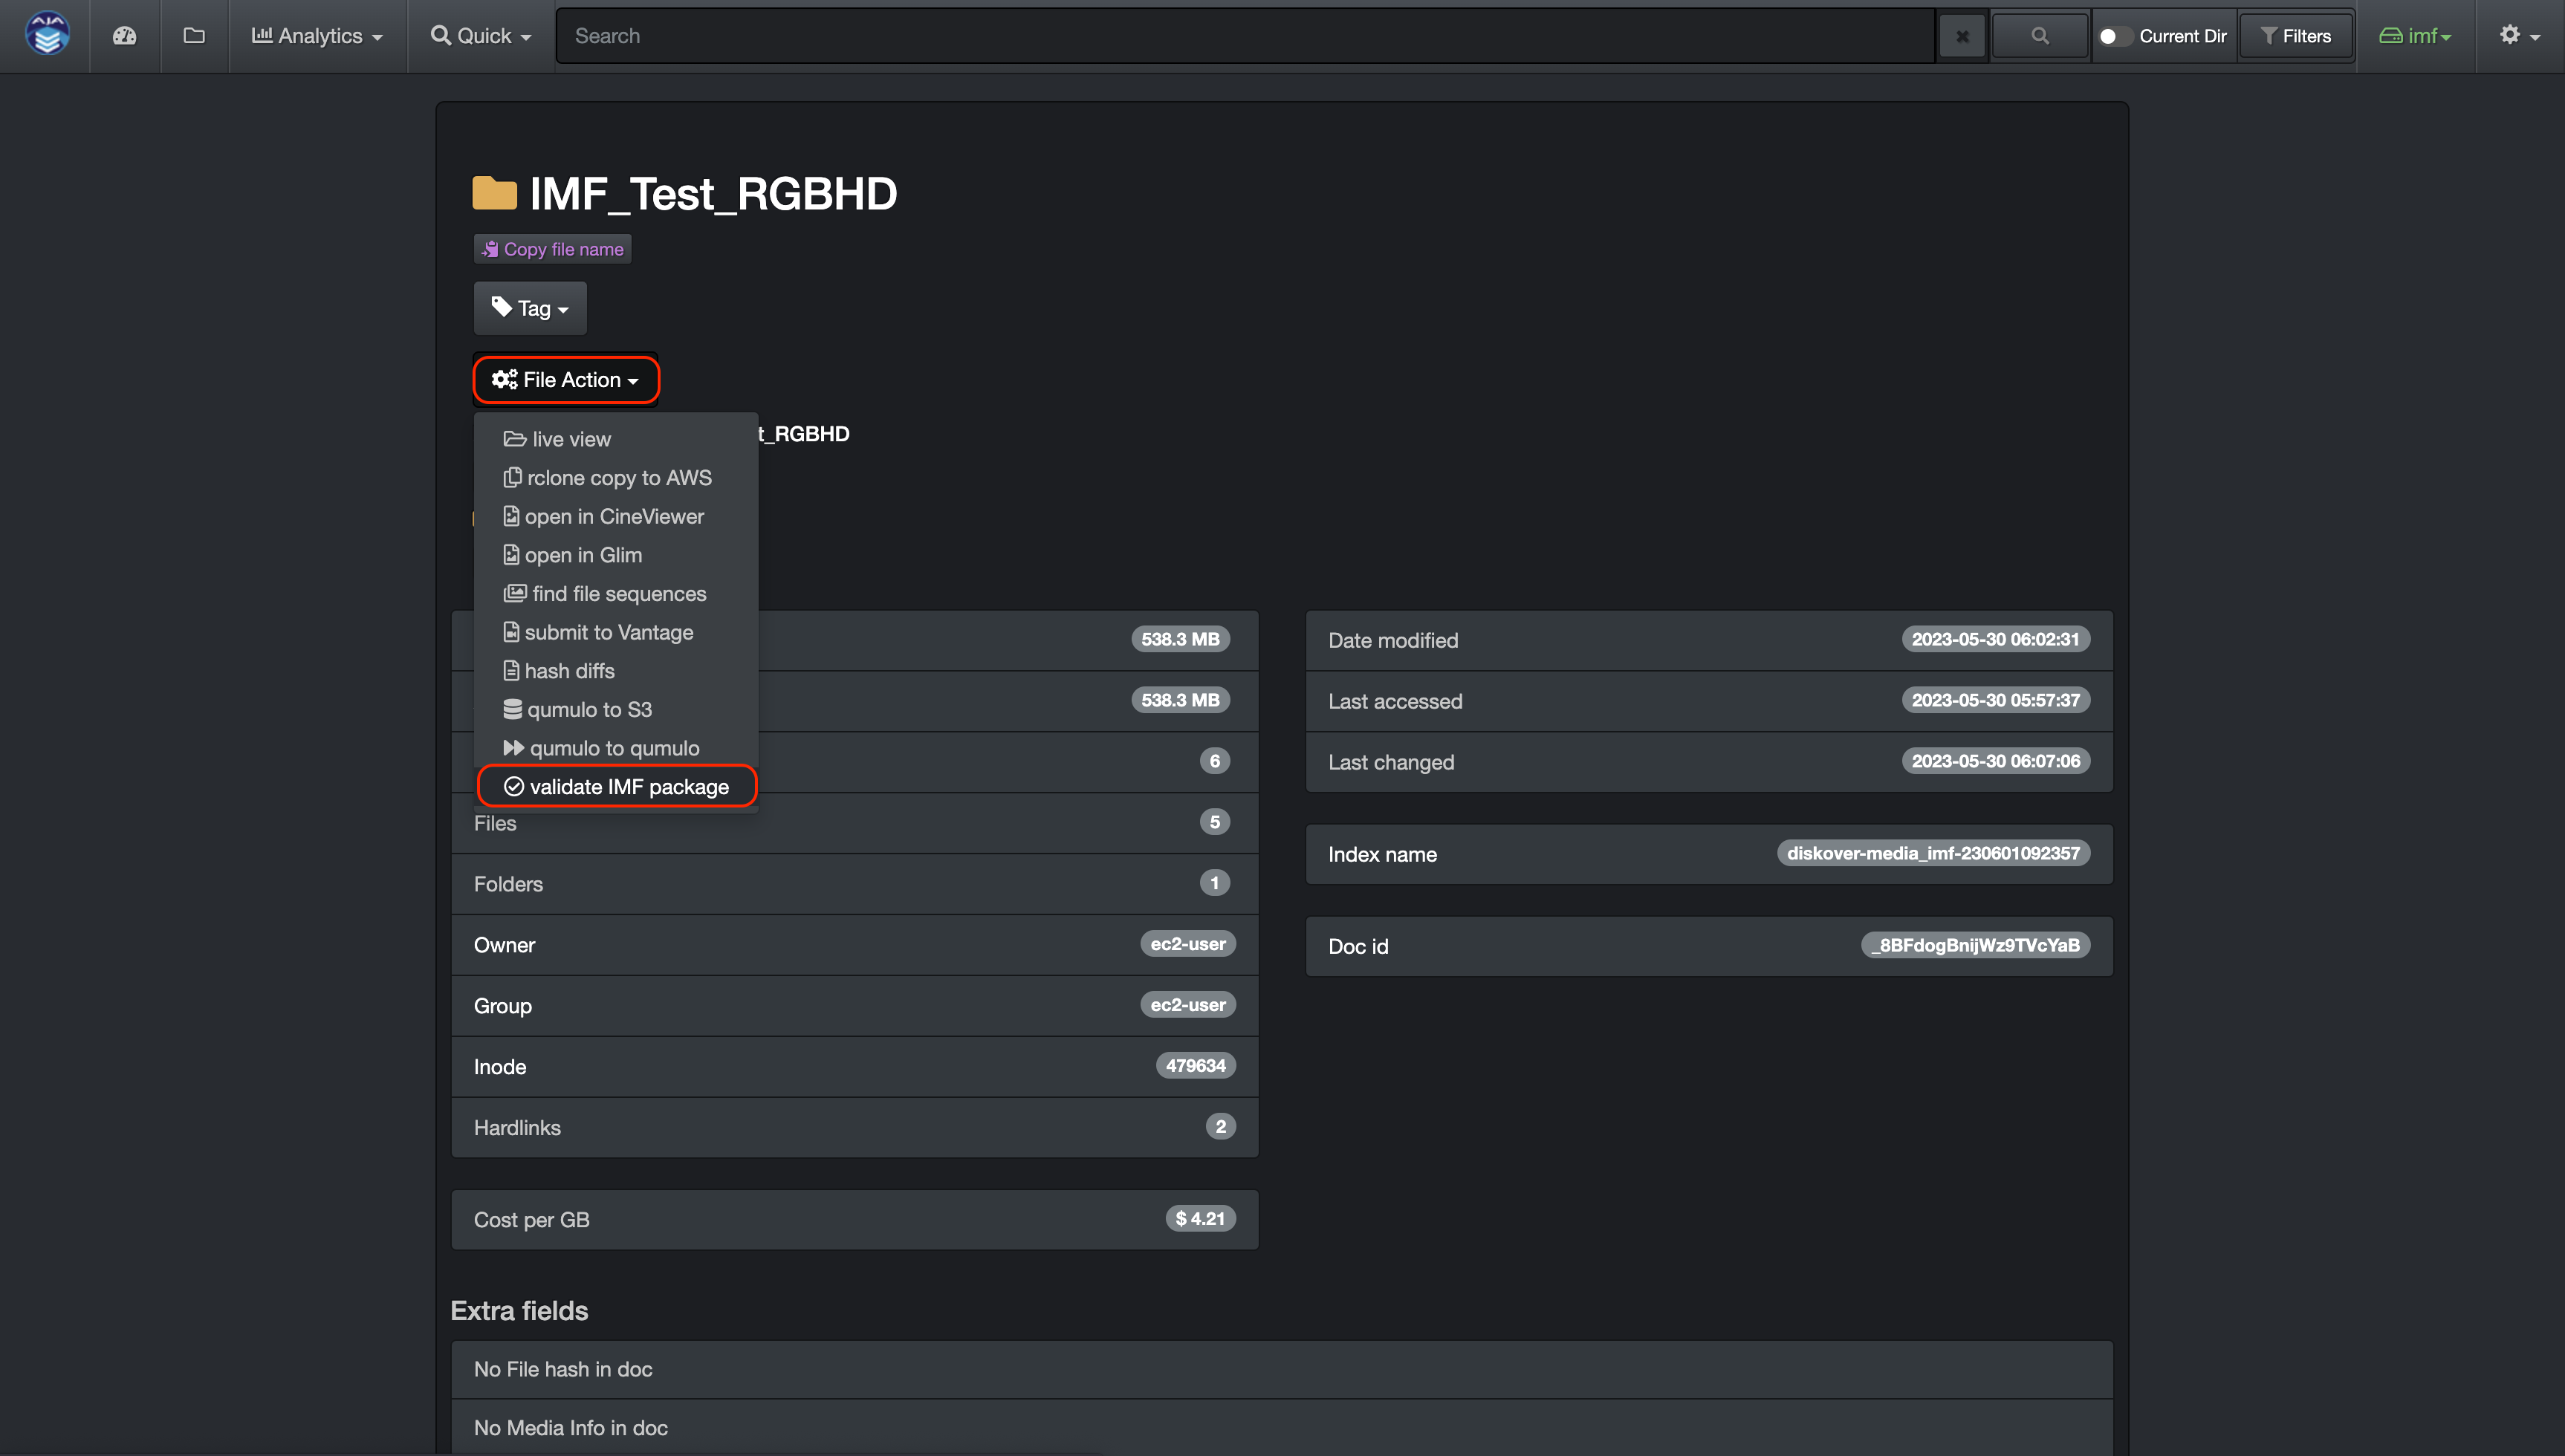Click the file browser folder icon
This screenshot has height=1456, width=2565.
193,35
